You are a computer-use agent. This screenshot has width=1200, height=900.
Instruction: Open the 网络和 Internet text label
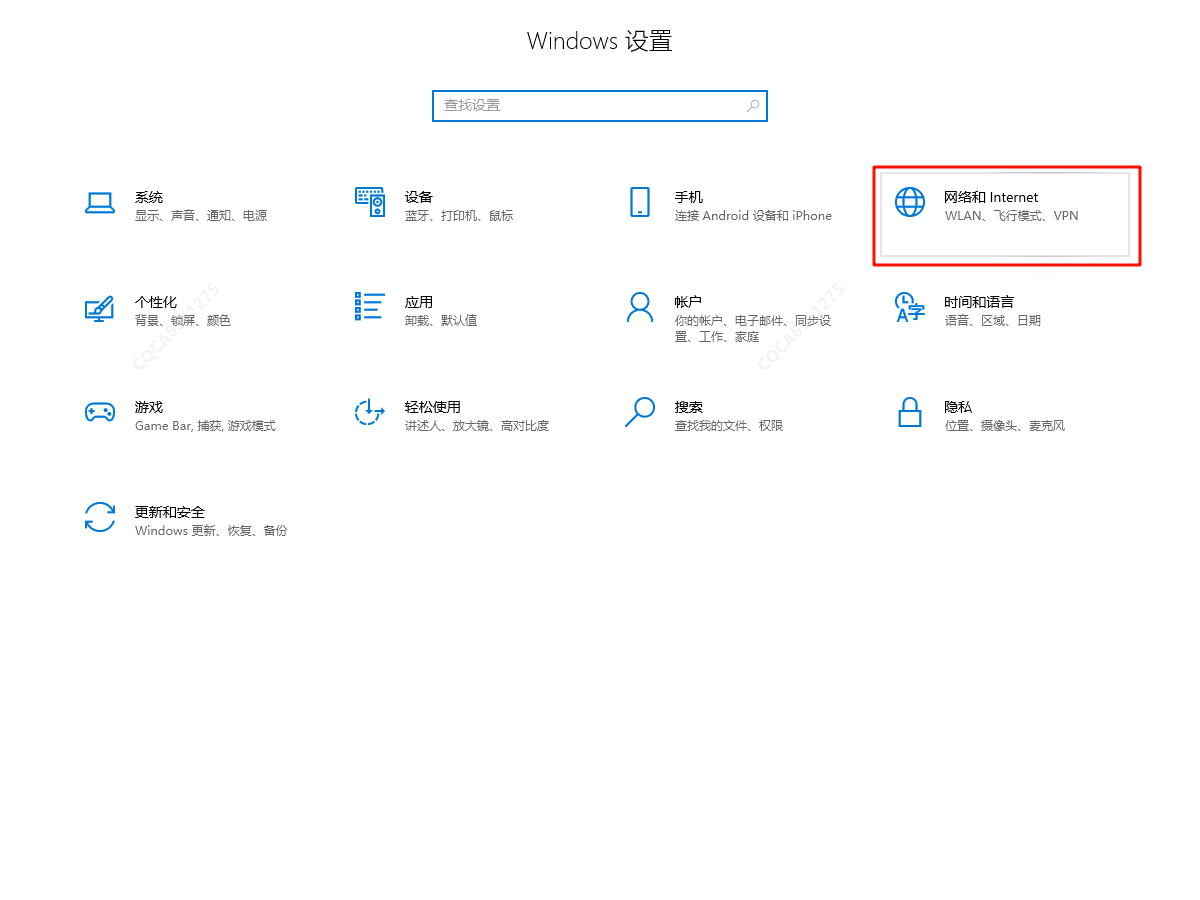[x=991, y=197]
